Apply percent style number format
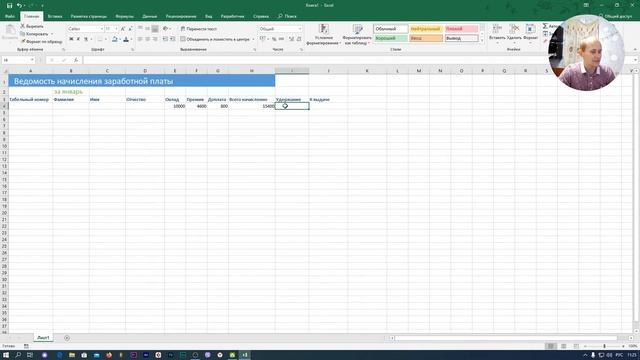640x360 pixels. pyautogui.click(x=274, y=39)
